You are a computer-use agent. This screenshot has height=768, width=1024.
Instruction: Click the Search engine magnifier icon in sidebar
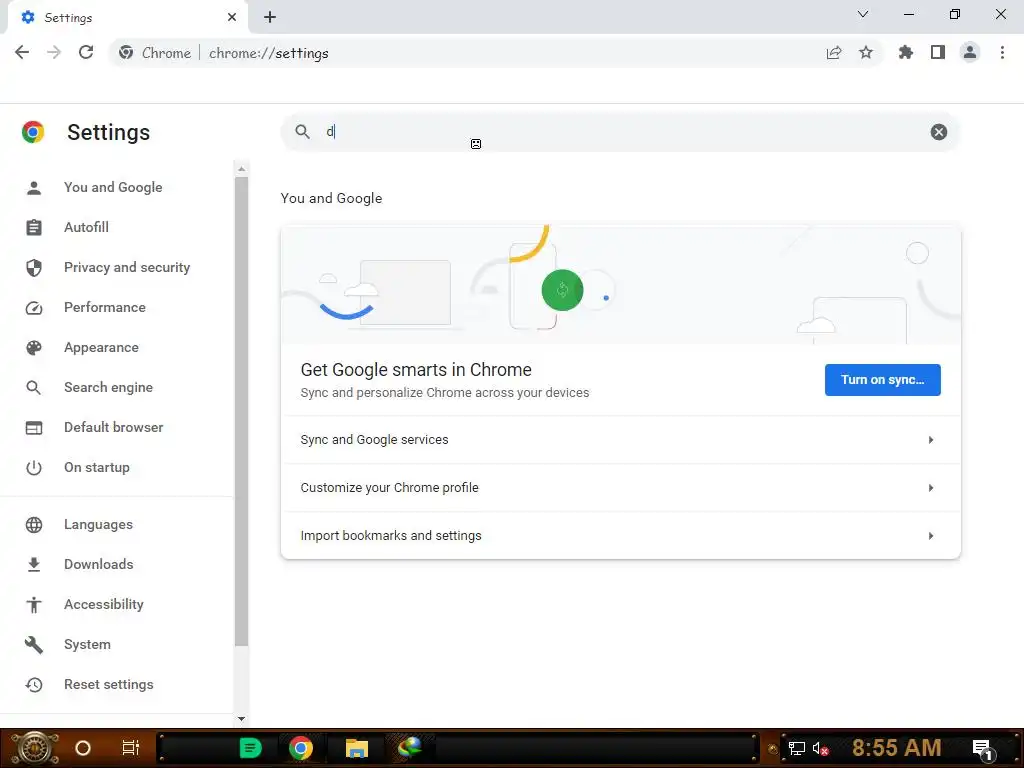point(34,388)
